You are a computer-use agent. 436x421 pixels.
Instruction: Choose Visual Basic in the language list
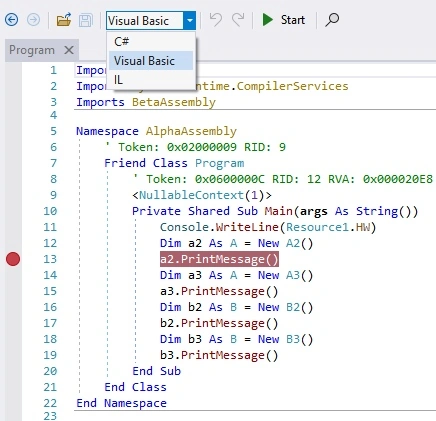click(151, 61)
